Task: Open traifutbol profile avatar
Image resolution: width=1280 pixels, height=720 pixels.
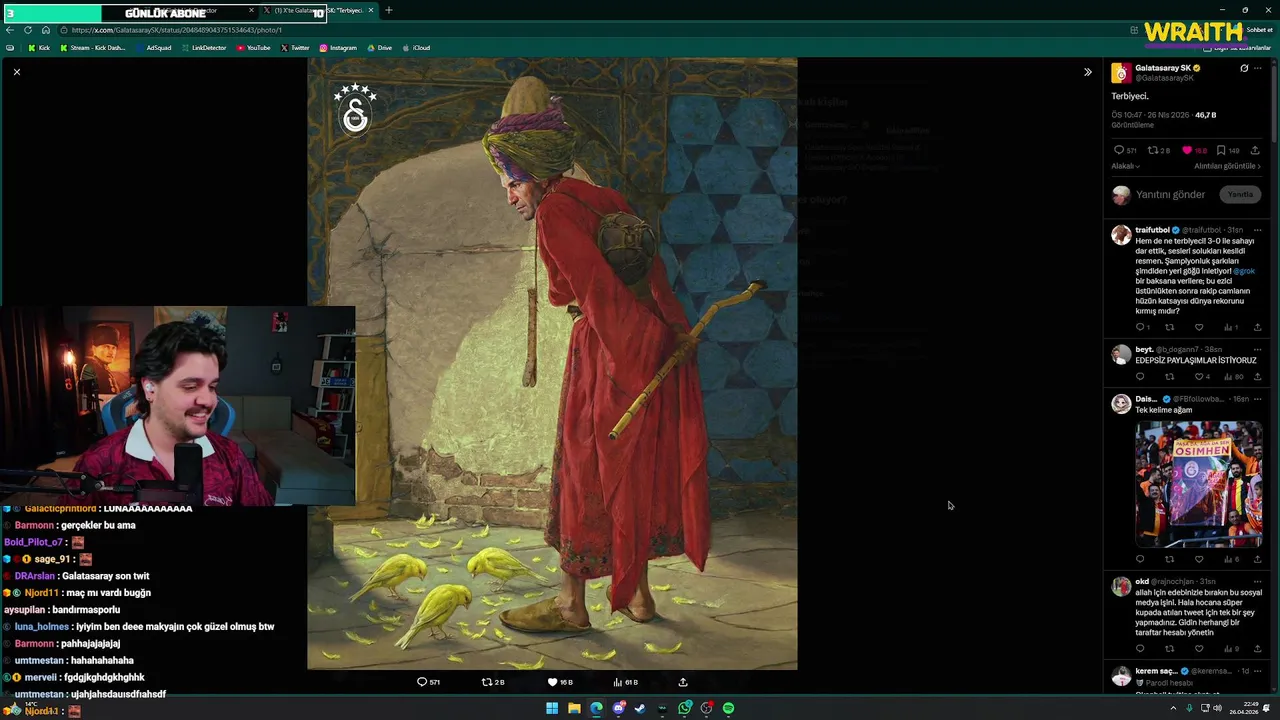Action: [1121, 235]
